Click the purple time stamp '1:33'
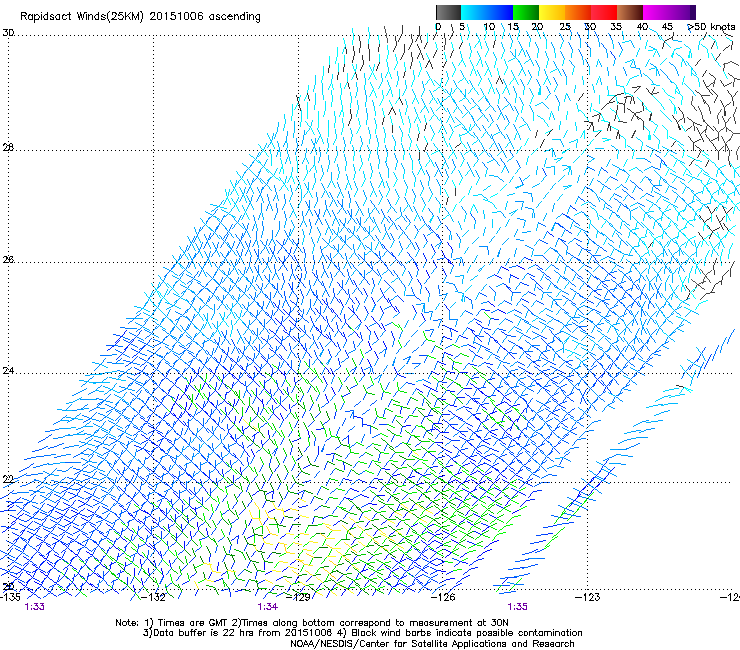 34,607
